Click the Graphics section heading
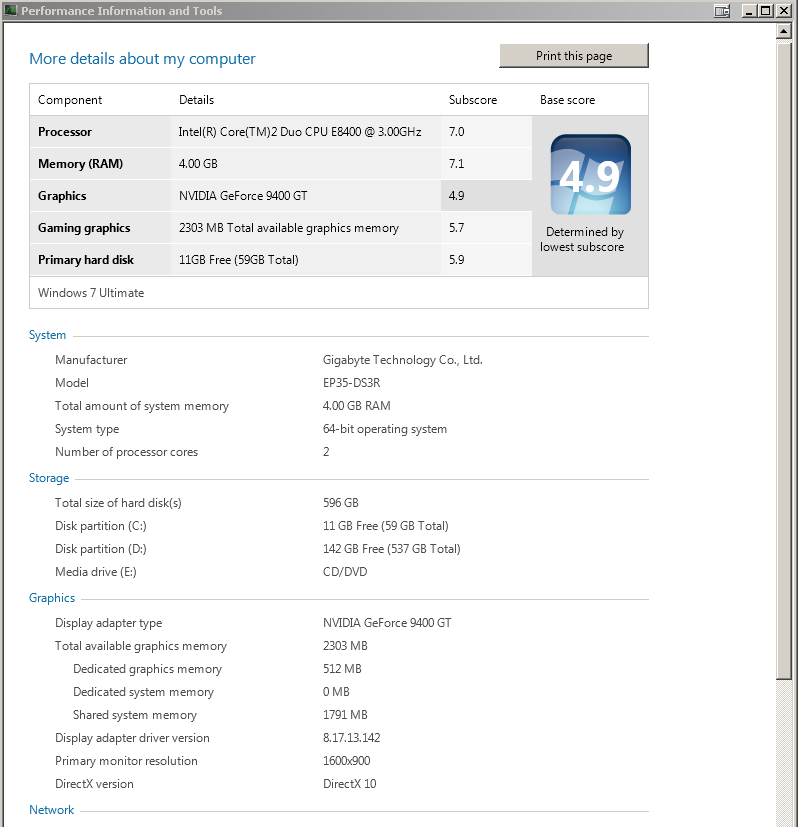798x827 pixels. (x=52, y=598)
